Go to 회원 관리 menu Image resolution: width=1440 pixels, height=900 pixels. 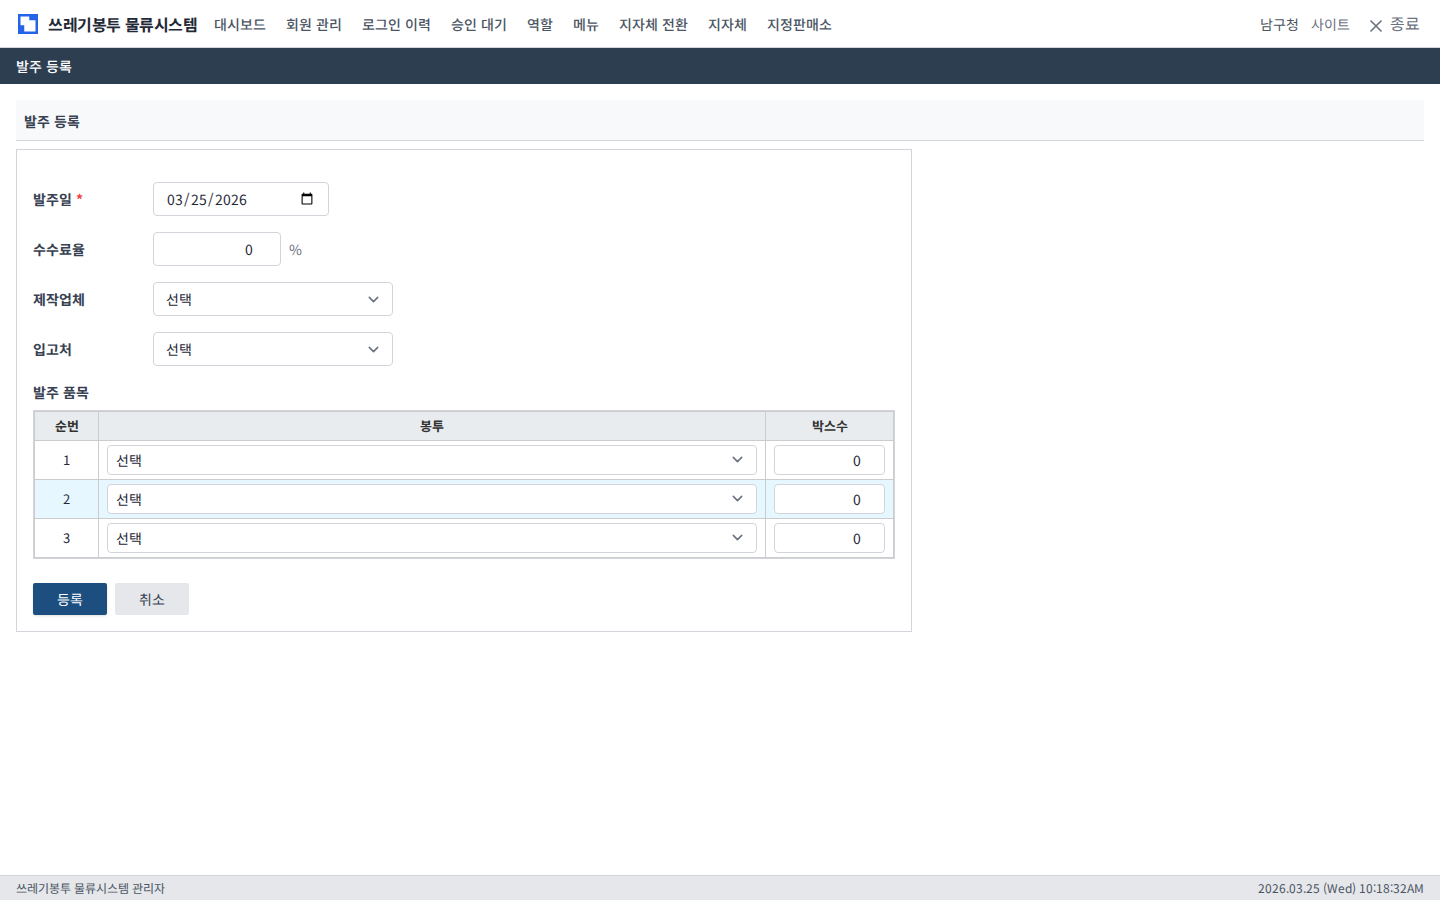coord(314,24)
